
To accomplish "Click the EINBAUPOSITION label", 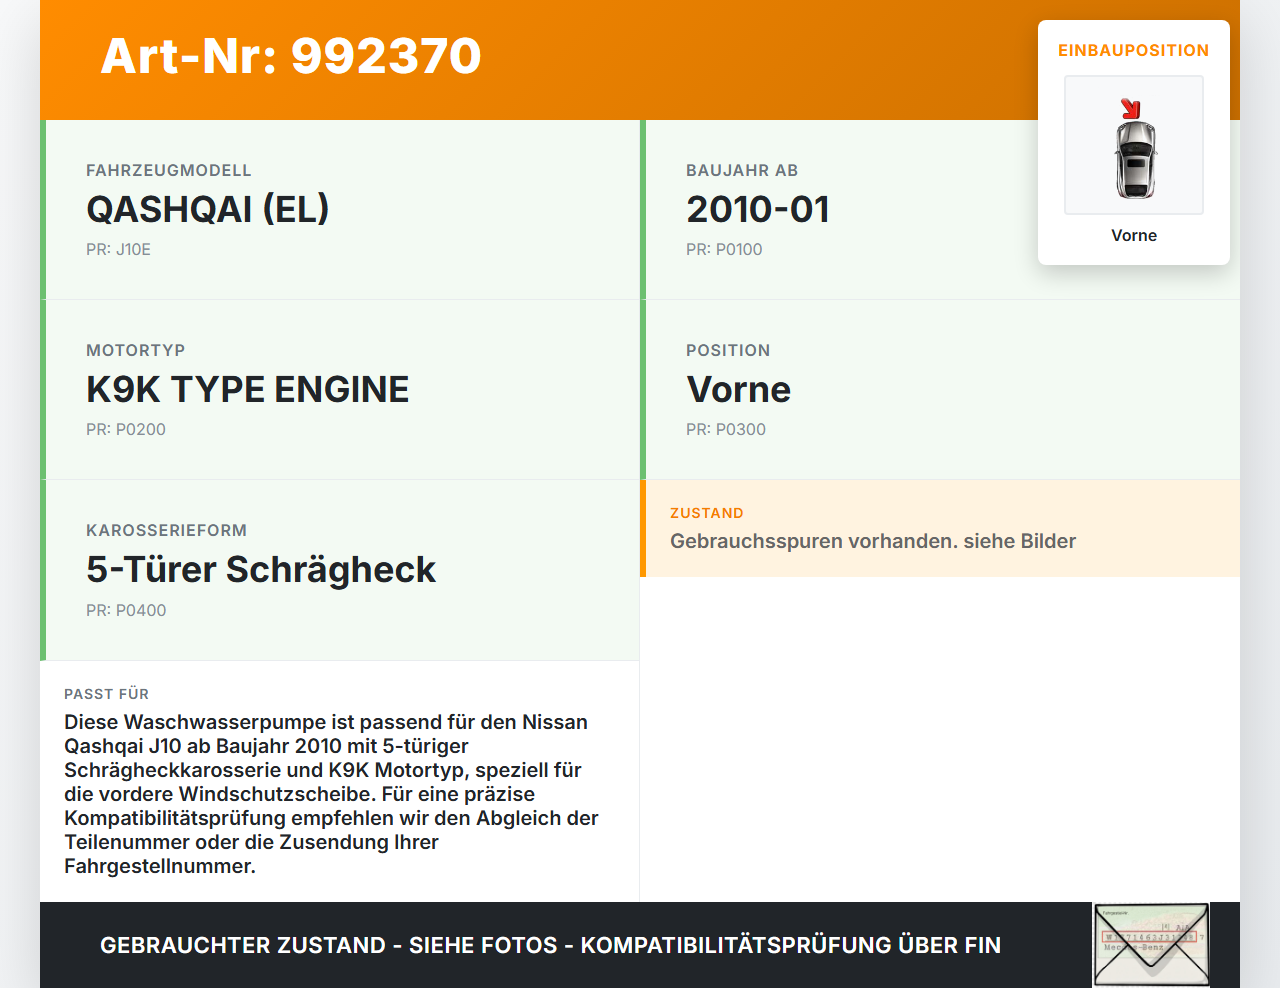I will pos(1134,50).
